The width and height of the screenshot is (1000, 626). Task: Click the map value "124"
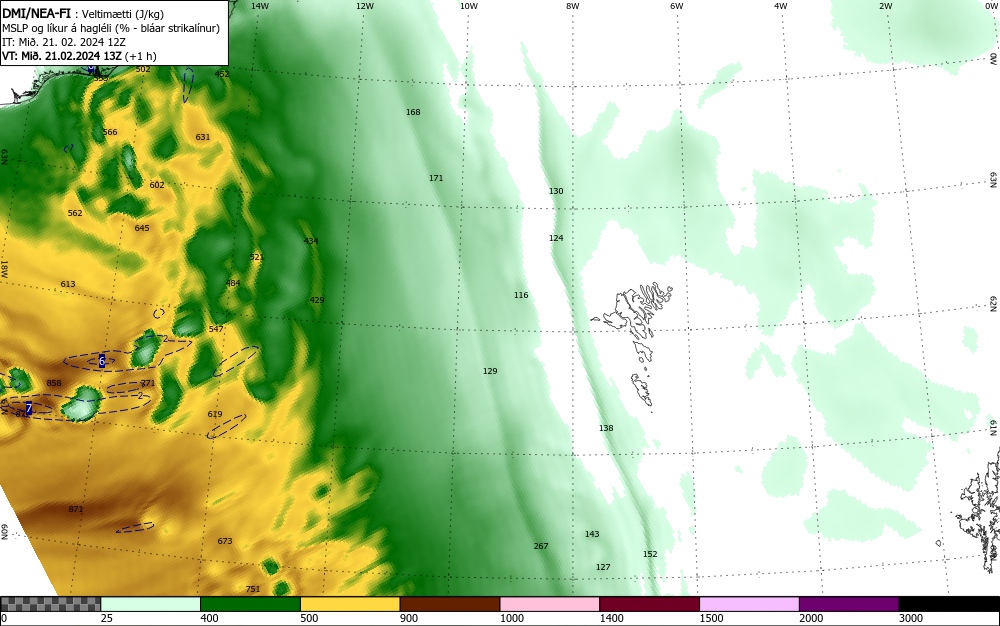[556, 238]
